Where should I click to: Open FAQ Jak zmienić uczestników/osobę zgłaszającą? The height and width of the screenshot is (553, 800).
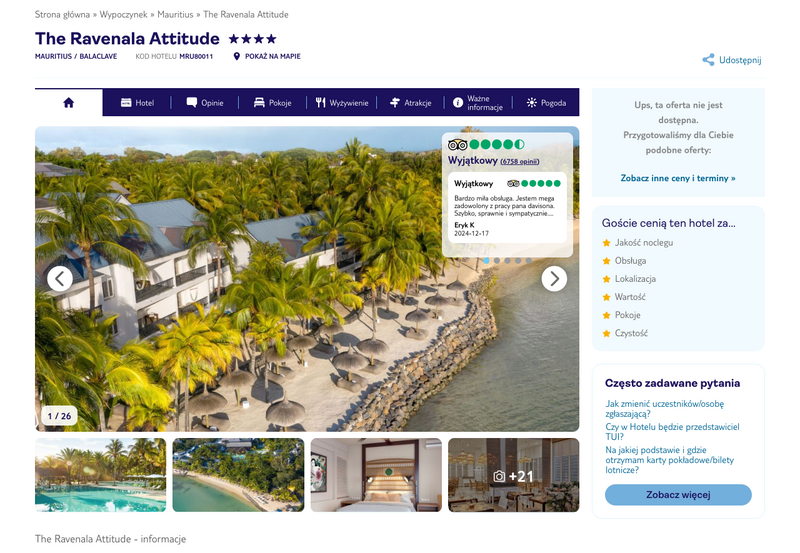664,409
